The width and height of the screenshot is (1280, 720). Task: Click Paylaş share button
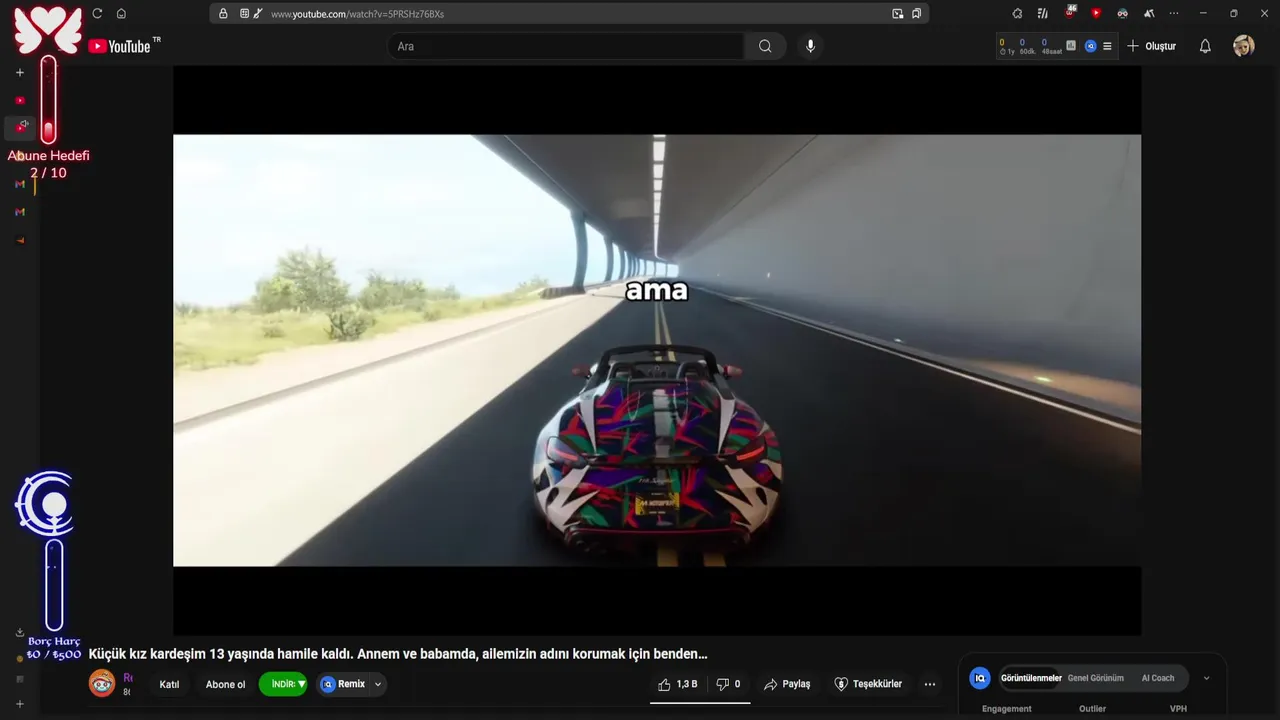click(x=787, y=684)
